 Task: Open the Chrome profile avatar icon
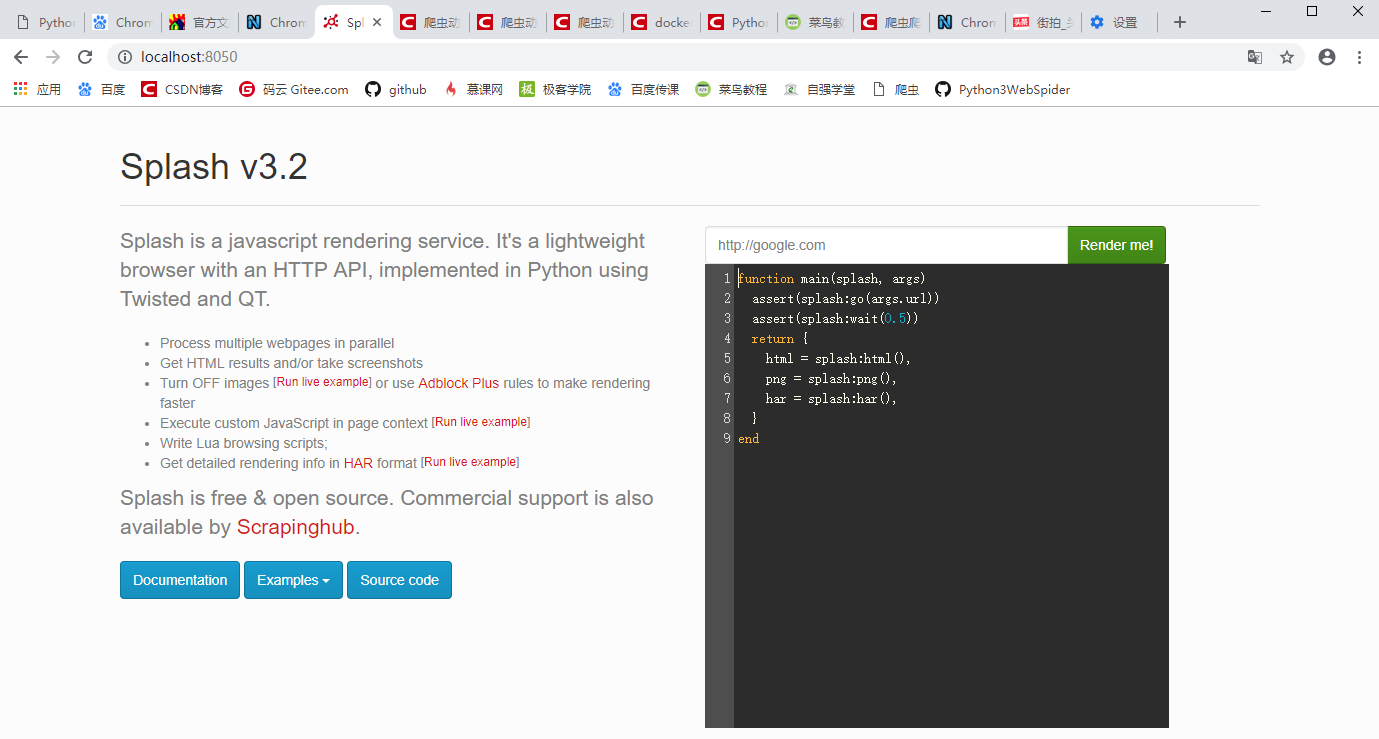(x=1327, y=57)
